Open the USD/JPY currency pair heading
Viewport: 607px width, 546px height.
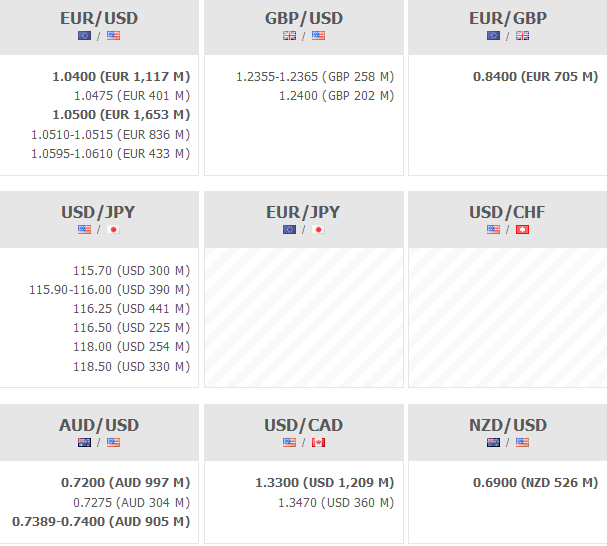[99, 211]
